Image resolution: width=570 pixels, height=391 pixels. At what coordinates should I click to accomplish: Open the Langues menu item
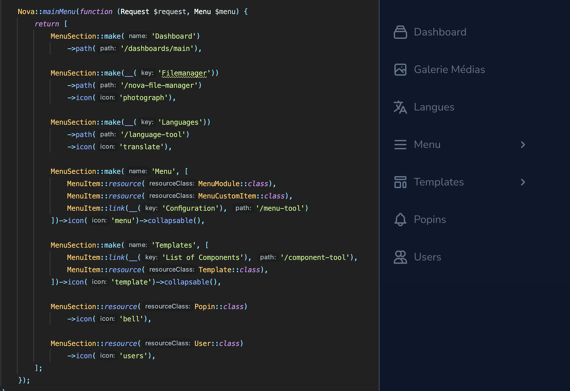(434, 107)
